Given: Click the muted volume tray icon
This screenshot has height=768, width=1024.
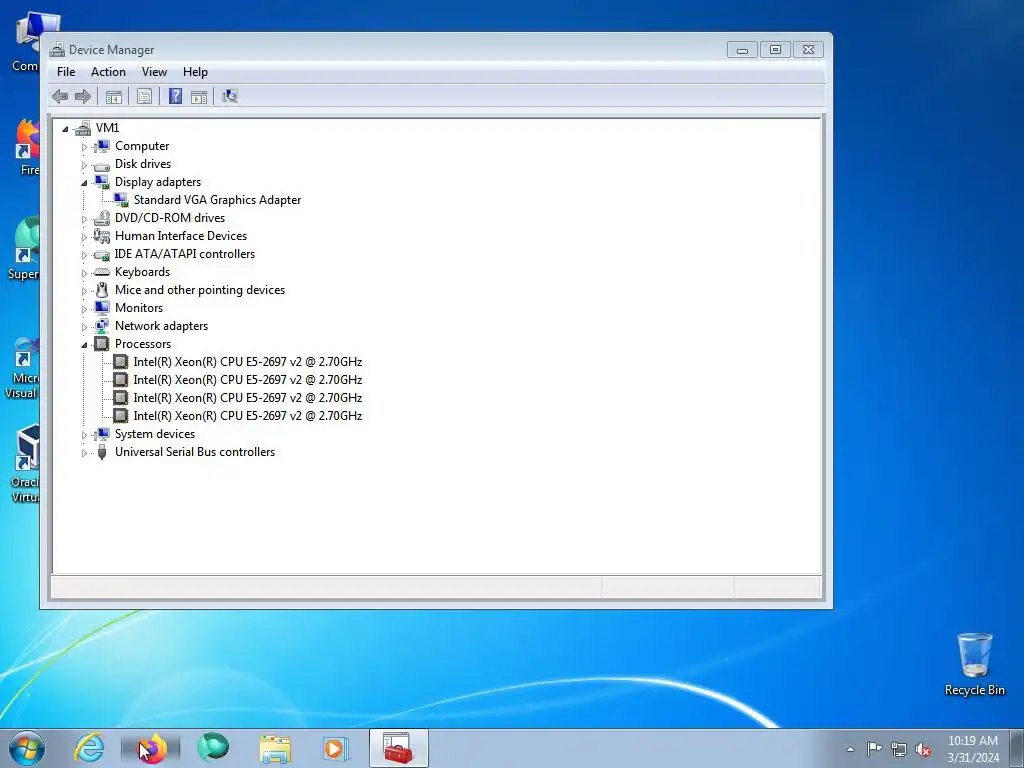Looking at the screenshot, I should [x=923, y=750].
